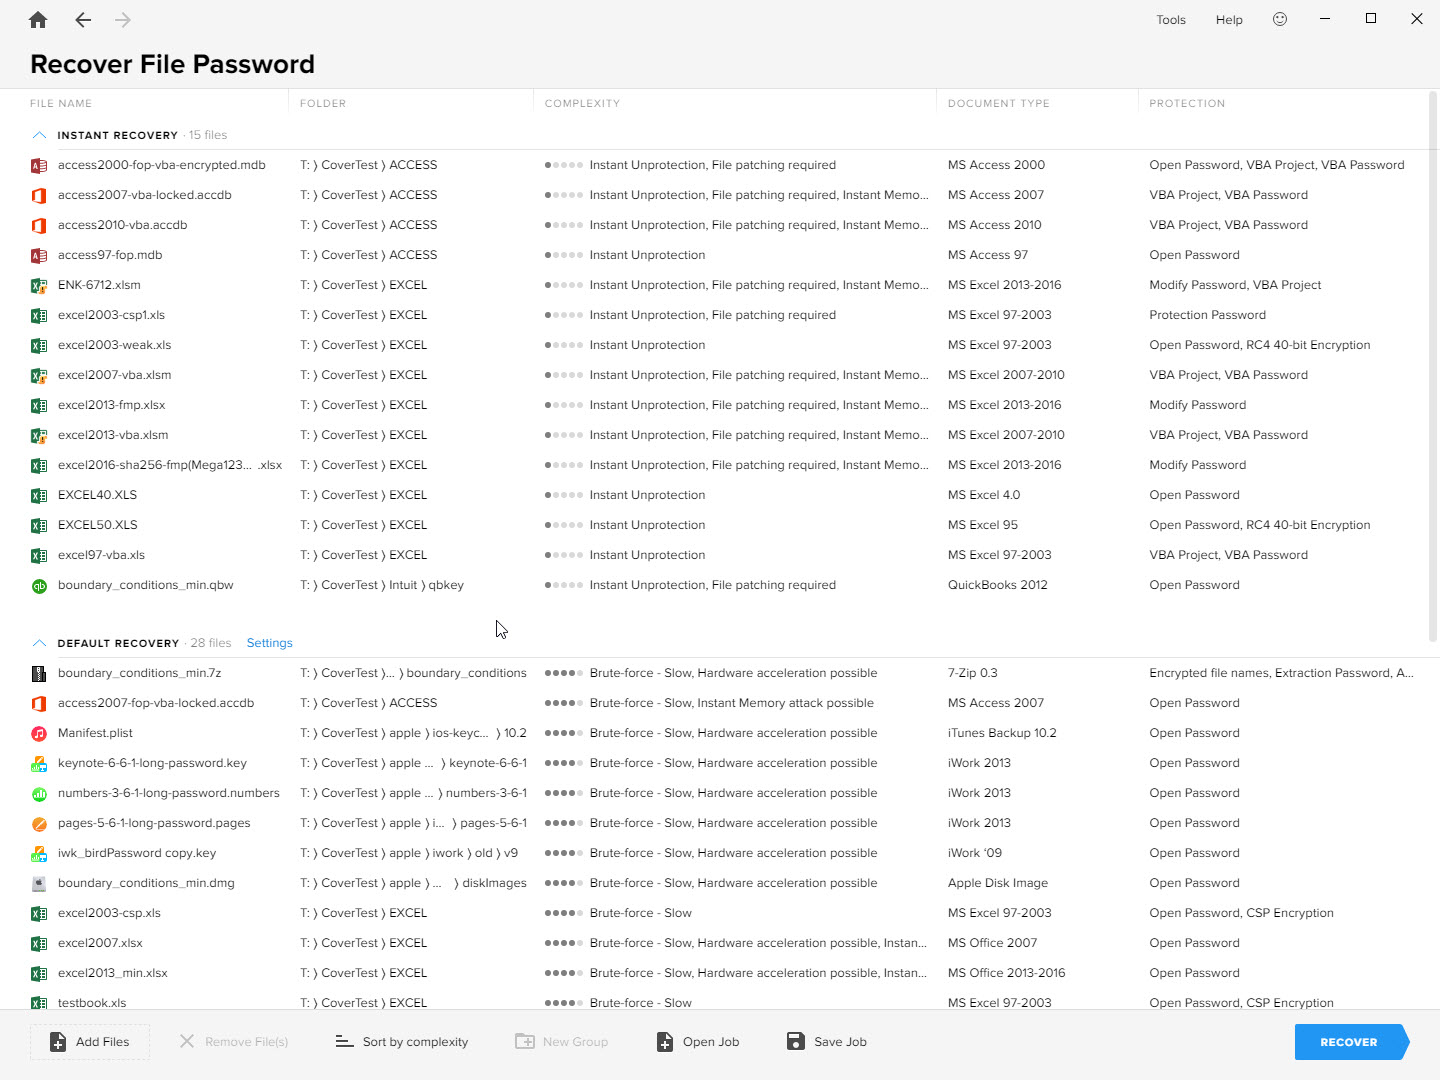Select Excel macro icon of excel2007-vba.xlsm
The height and width of the screenshot is (1080, 1440).
pyautogui.click(x=39, y=375)
